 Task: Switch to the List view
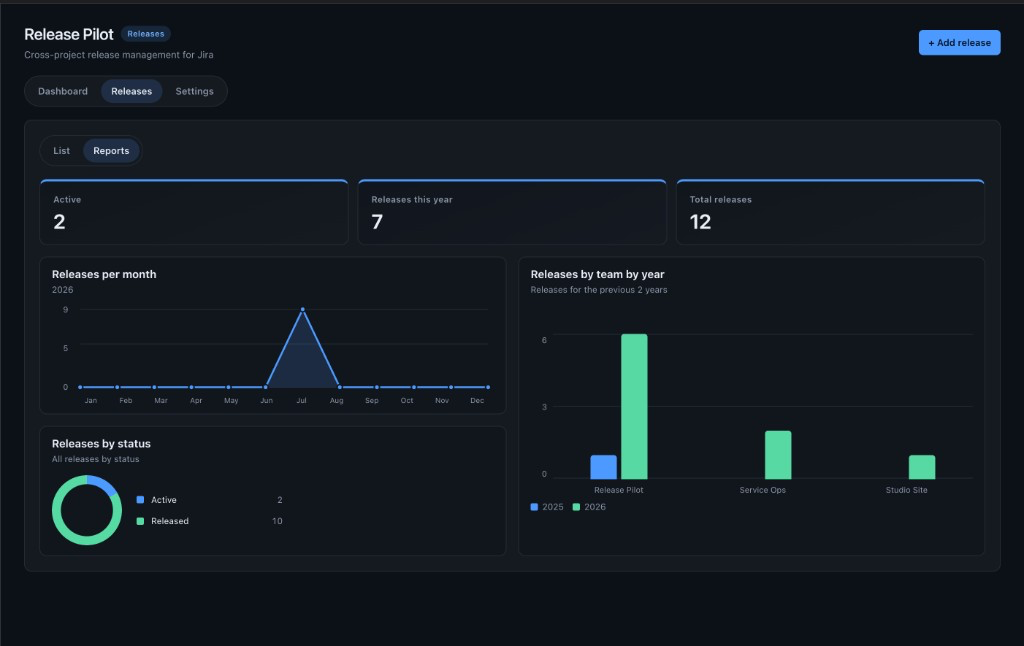click(x=61, y=151)
